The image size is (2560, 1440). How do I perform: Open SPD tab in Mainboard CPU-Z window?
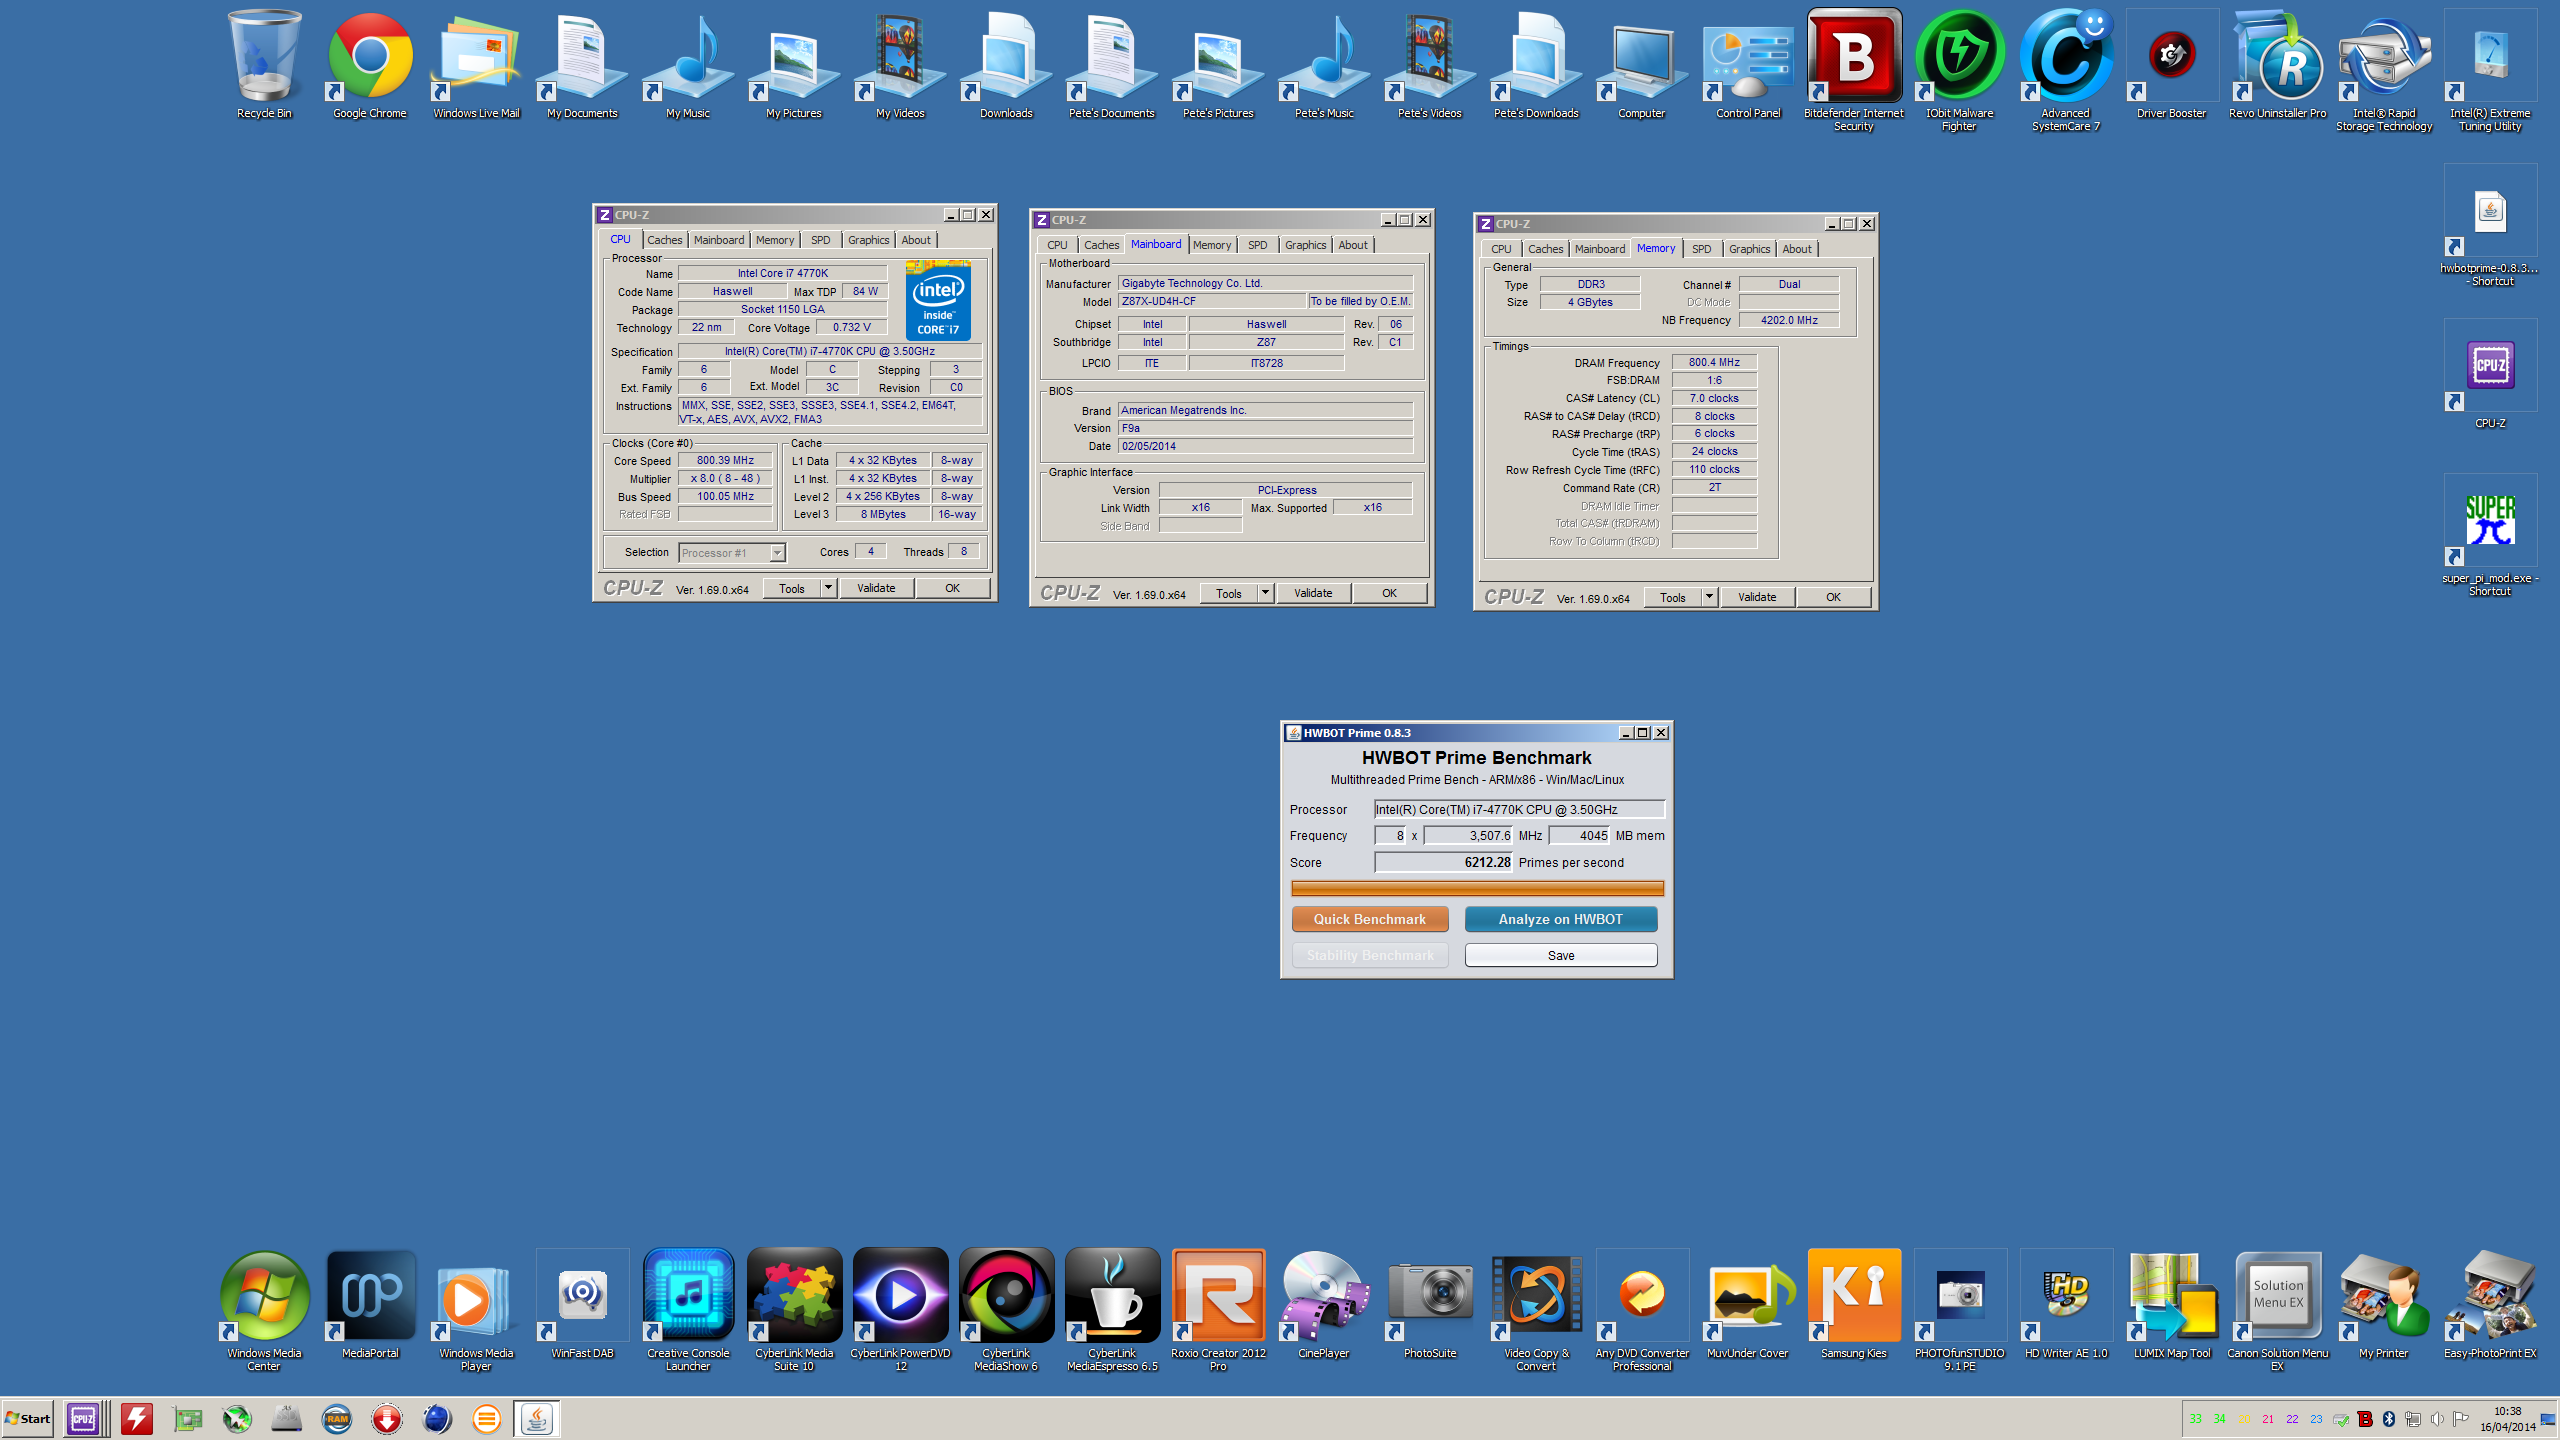(1257, 245)
